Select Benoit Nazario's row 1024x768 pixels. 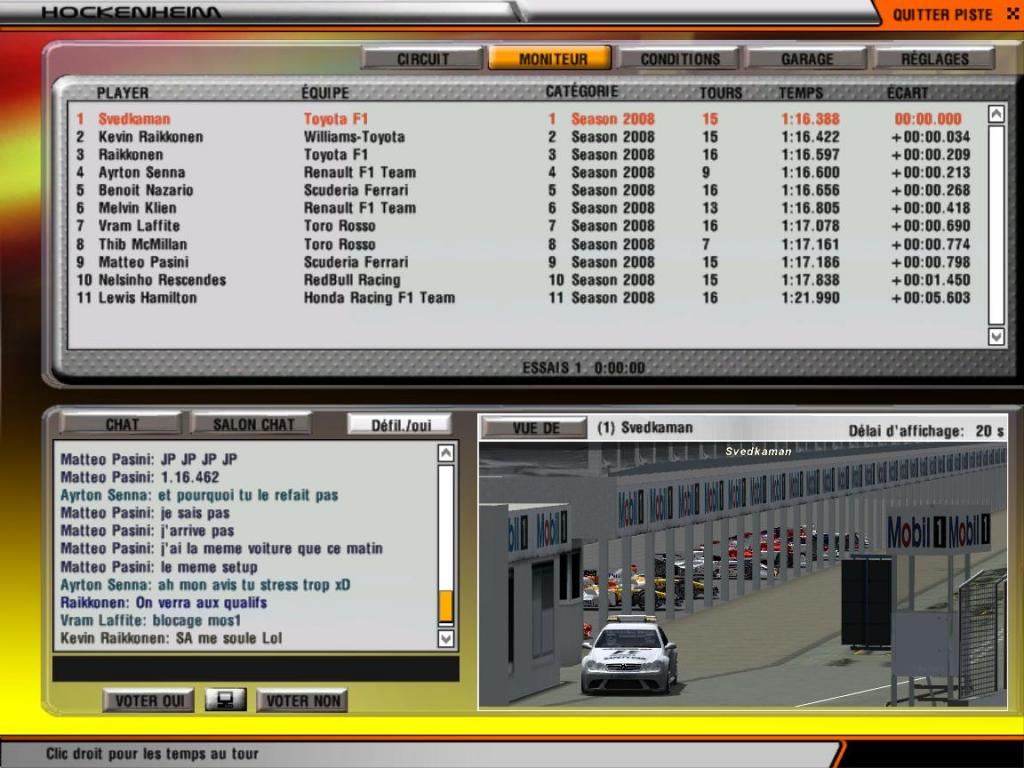pos(522,190)
